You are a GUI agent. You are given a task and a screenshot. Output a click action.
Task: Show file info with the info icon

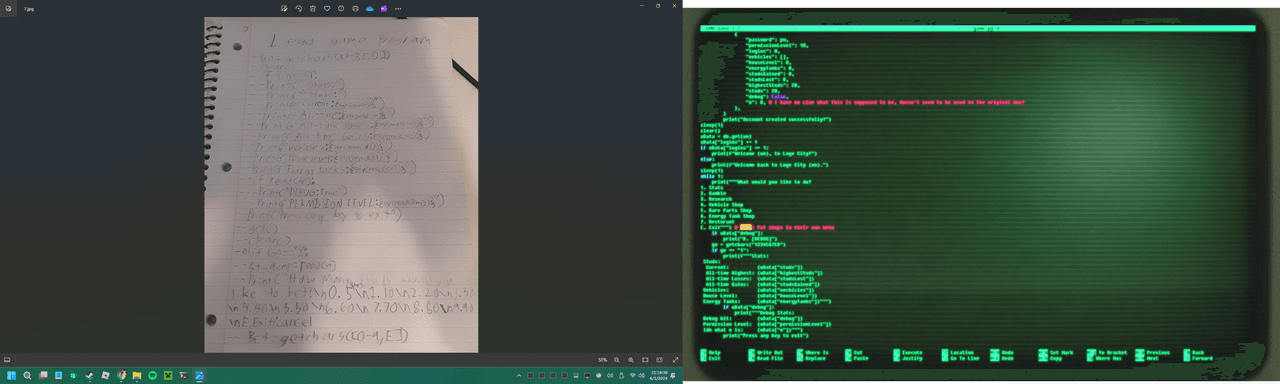(x=341, y=8)
